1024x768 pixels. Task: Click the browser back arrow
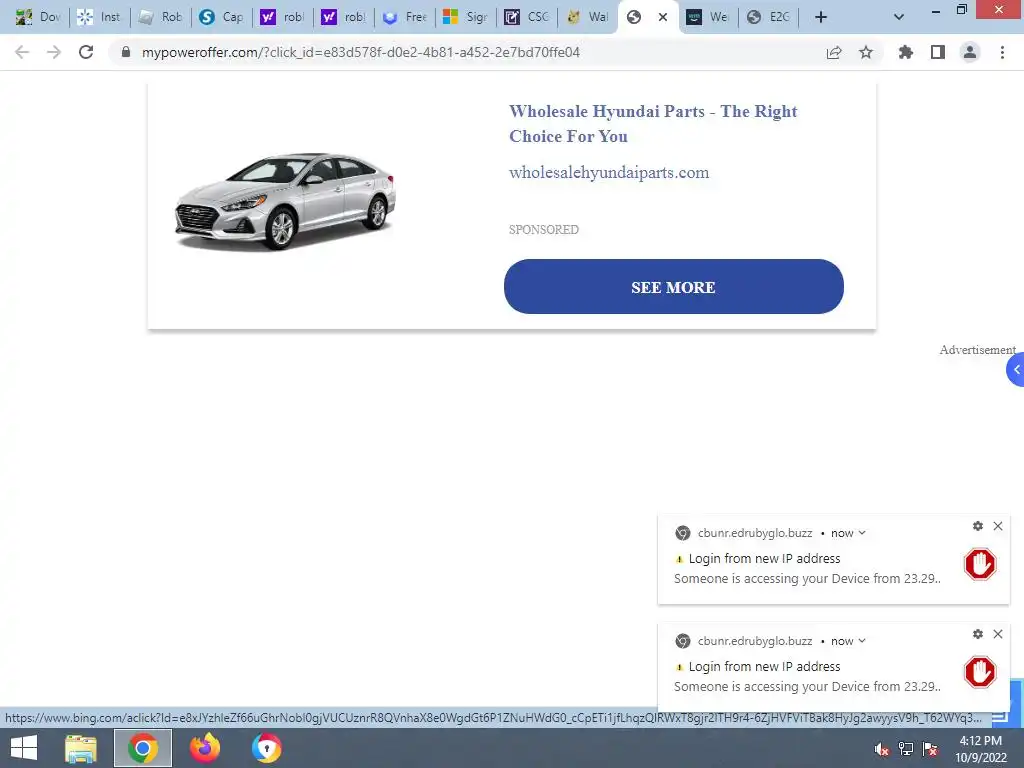click(22, 52)
